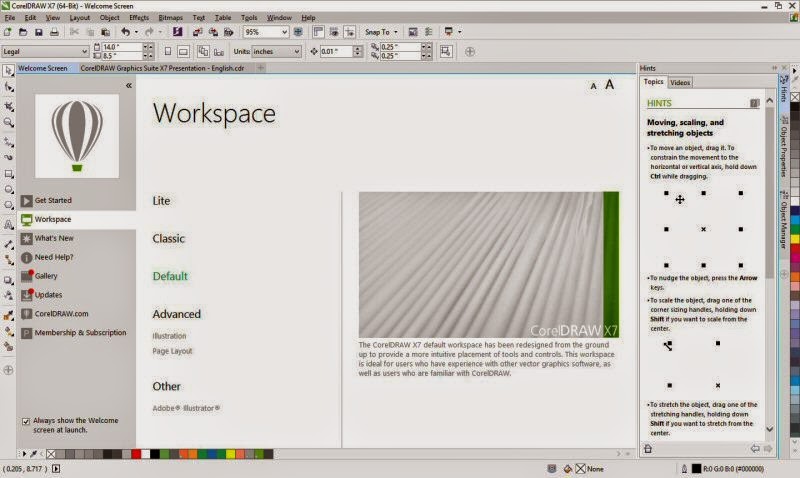
Task: Open the Effects menu
Action: pos(139,17)
